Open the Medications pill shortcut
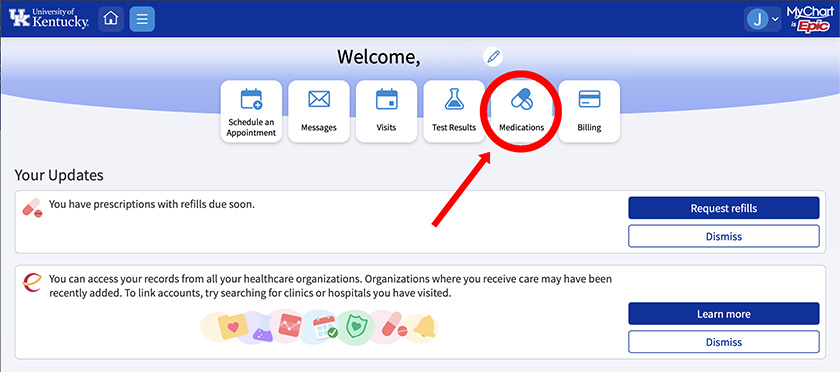840x372 pixels. click(x=521, y=111)
